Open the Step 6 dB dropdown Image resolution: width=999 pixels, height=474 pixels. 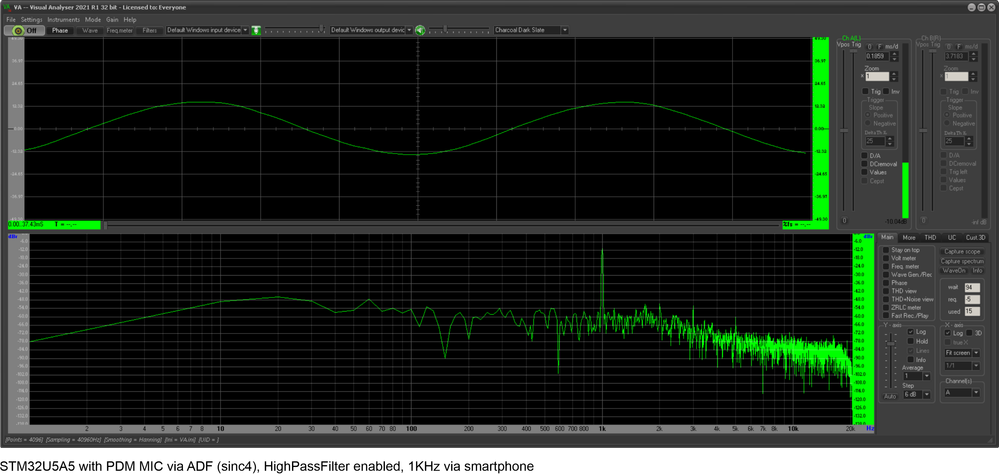click(x=926, y=395)
